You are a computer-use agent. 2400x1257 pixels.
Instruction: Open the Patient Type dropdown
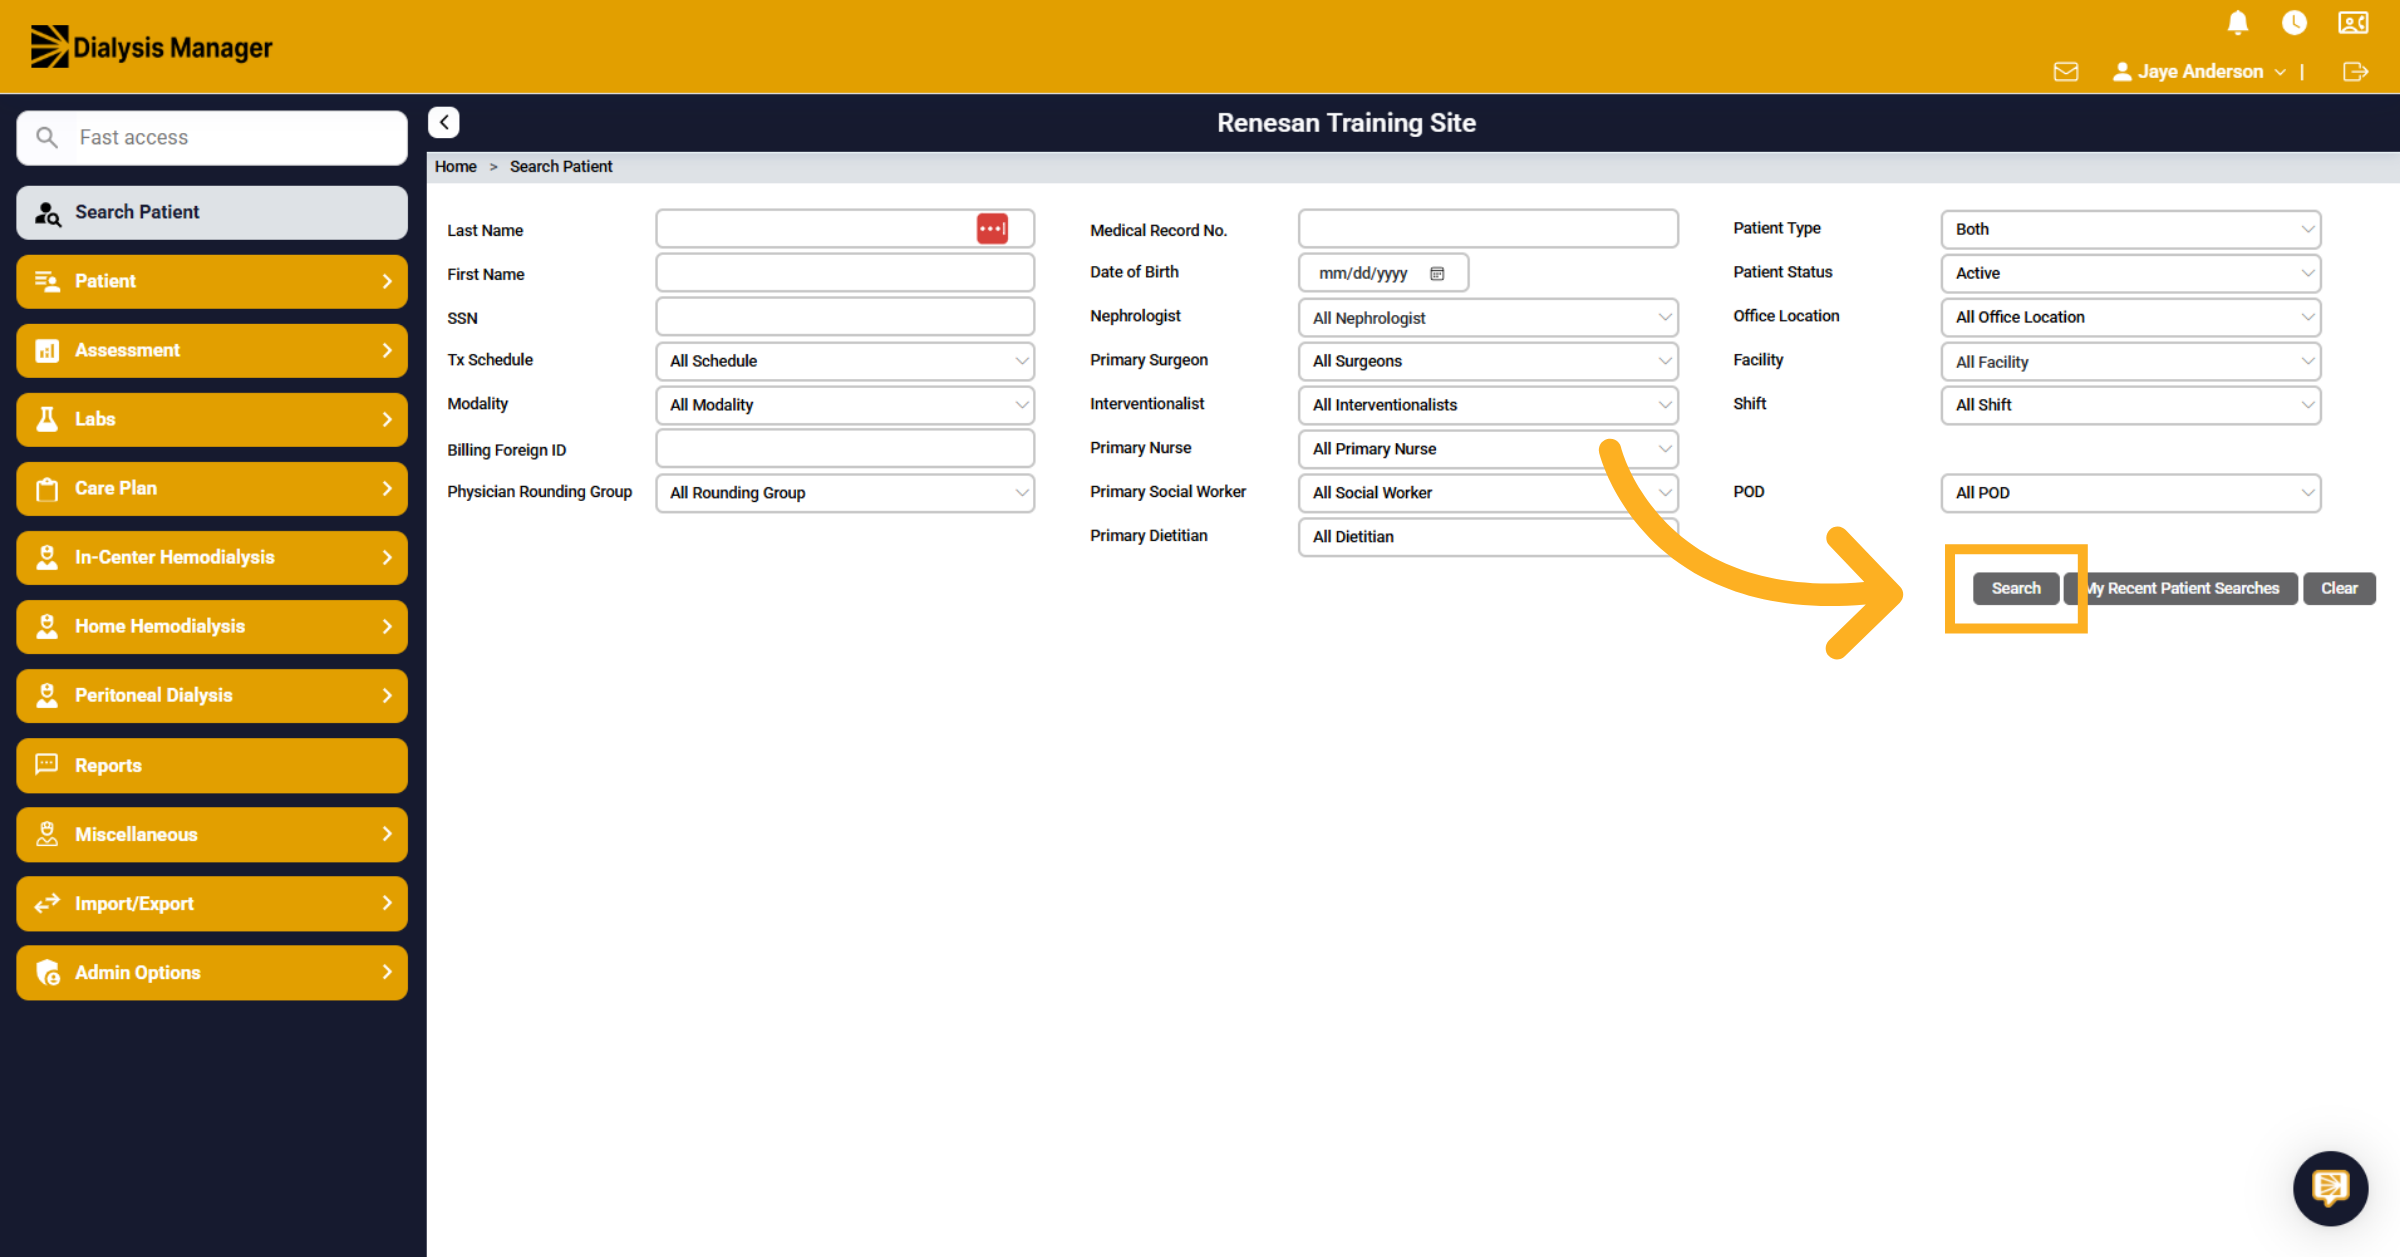pos(2131,229)
